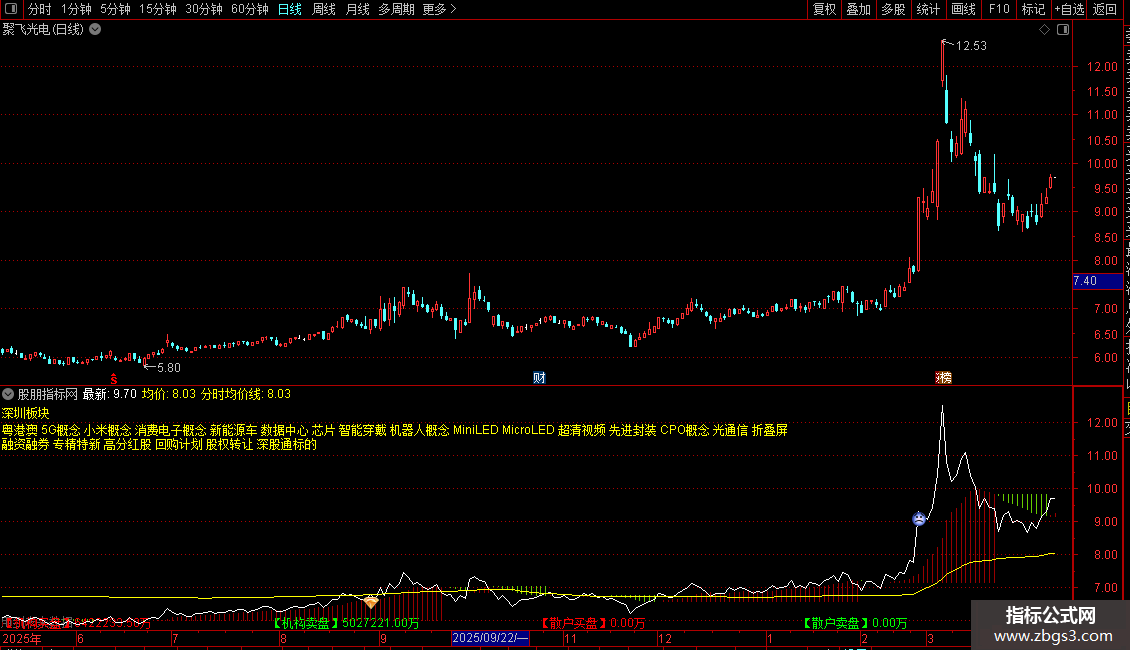Select the 30分钟 period tab
Image resolution: width=1130 pixels, height=650 pixels.
click(203, 9)
